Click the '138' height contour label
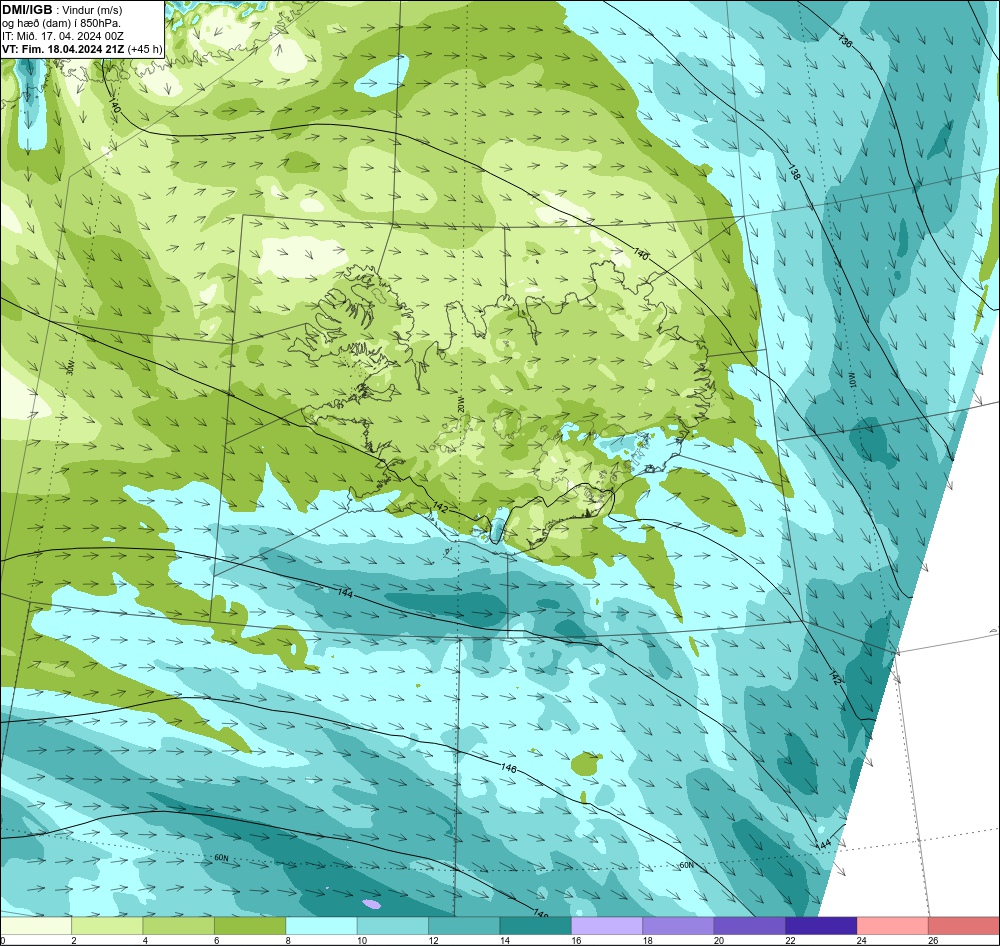The image size is (1000, 946). (793, 172)
